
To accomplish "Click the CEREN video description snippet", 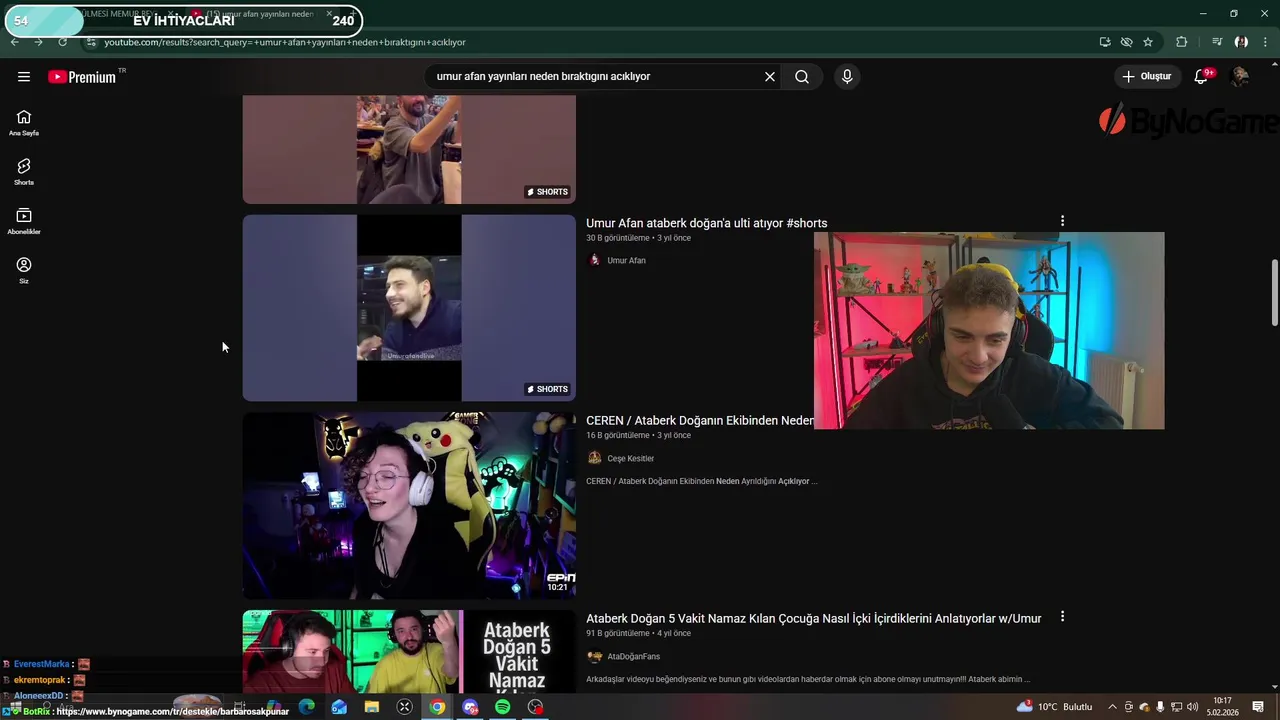I will click(x=701, y=481).
